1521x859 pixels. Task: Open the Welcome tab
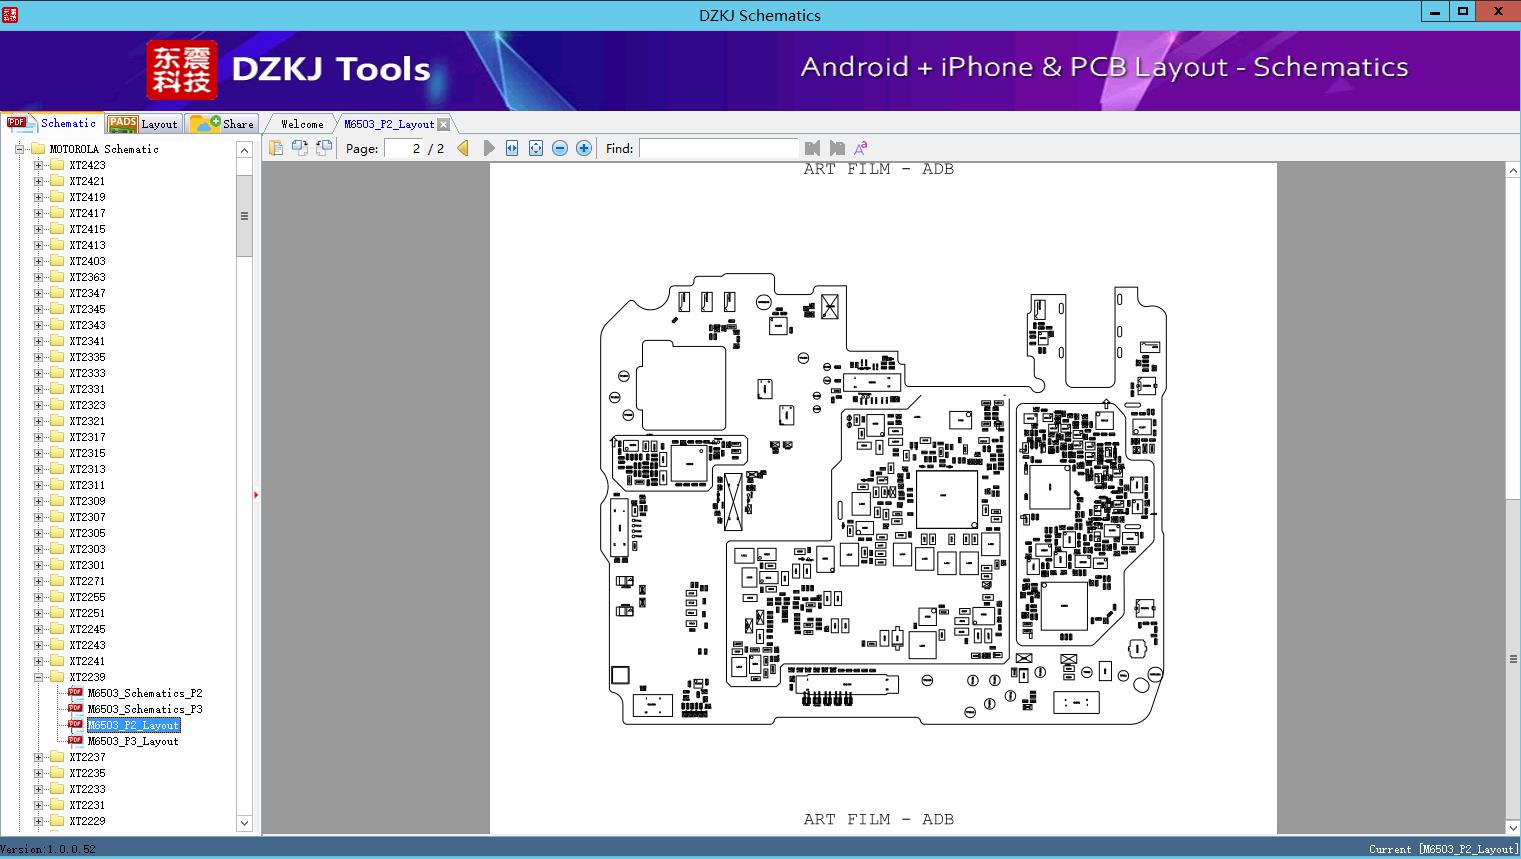[x=302, y=124]
